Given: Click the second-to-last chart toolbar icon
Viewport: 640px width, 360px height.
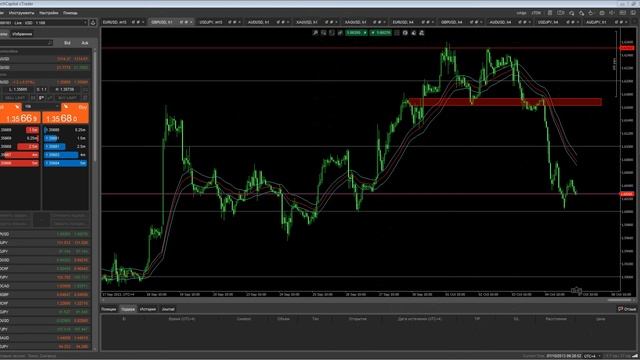Looking at the screenshot, I should click(413, 33).
